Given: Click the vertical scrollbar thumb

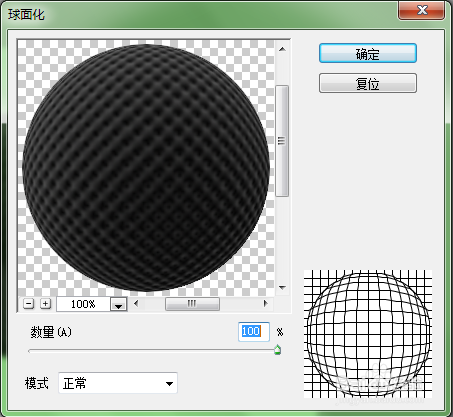Looking at the screenshot, I should [x=282, y=141].
